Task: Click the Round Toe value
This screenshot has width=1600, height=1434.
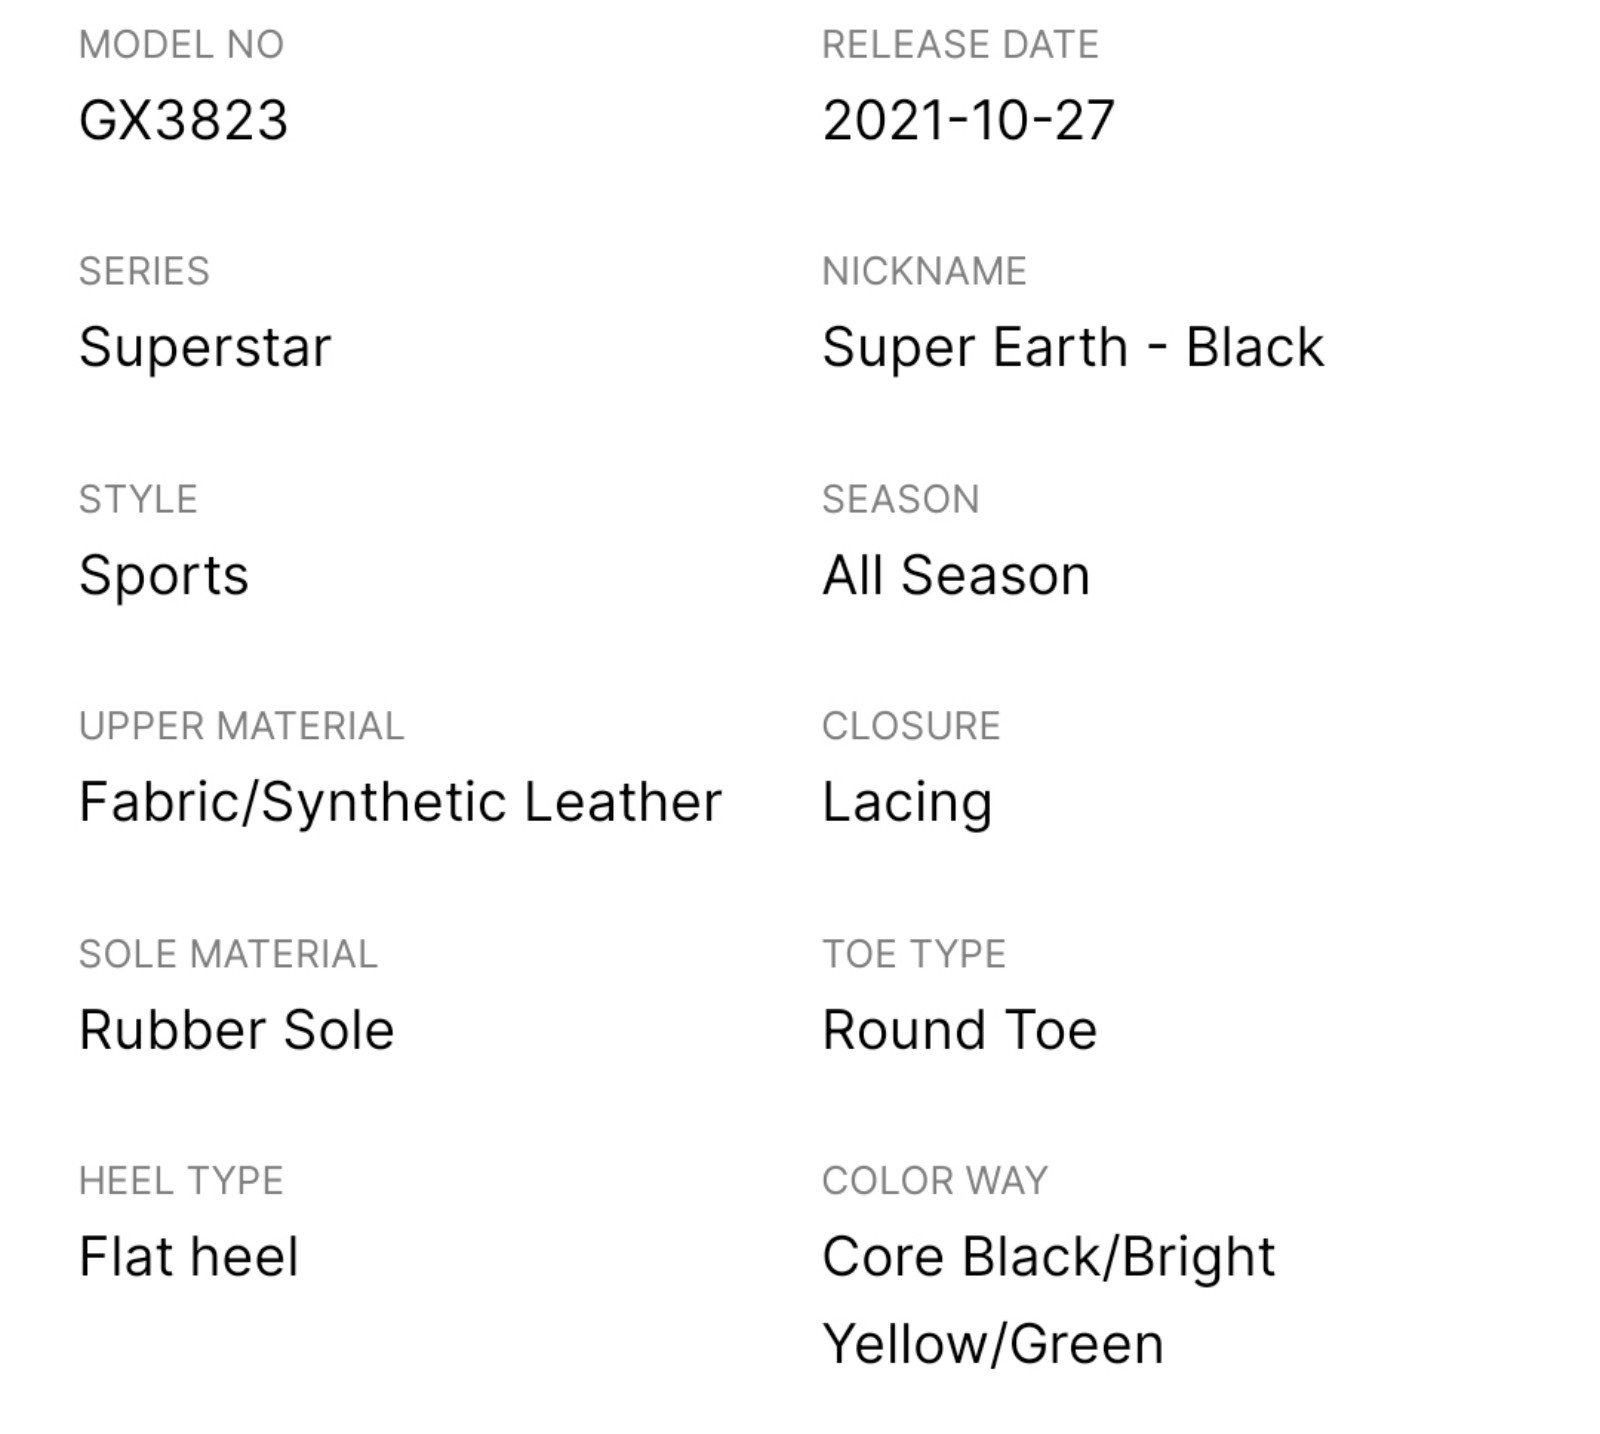Action: (x=960, y=1031)
